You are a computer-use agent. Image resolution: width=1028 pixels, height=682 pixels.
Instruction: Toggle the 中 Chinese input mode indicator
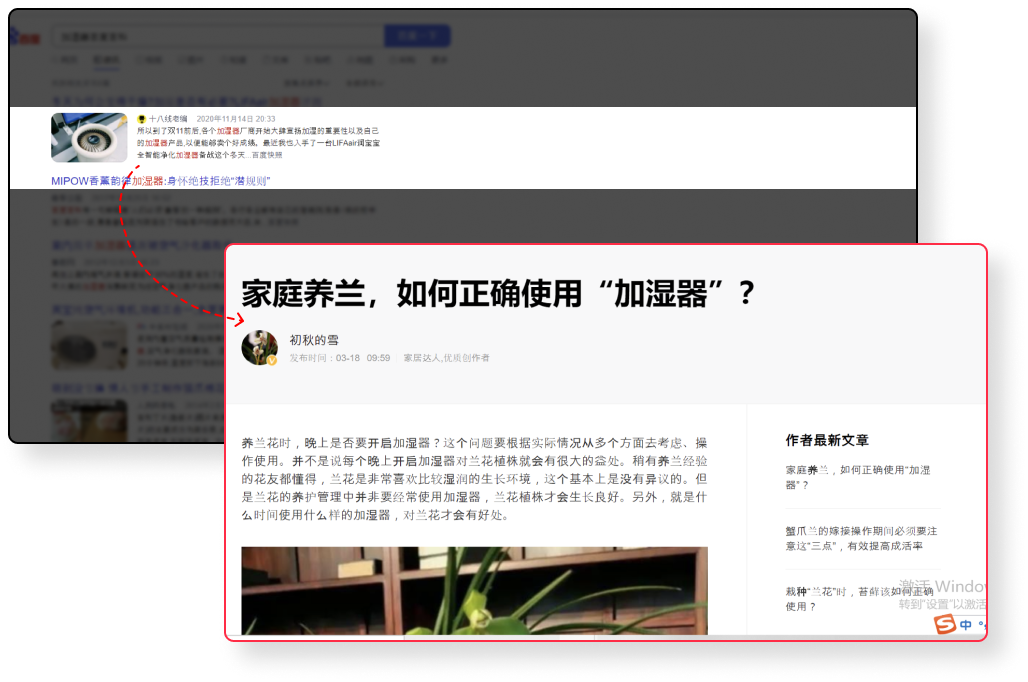click(x=966, y=625)
